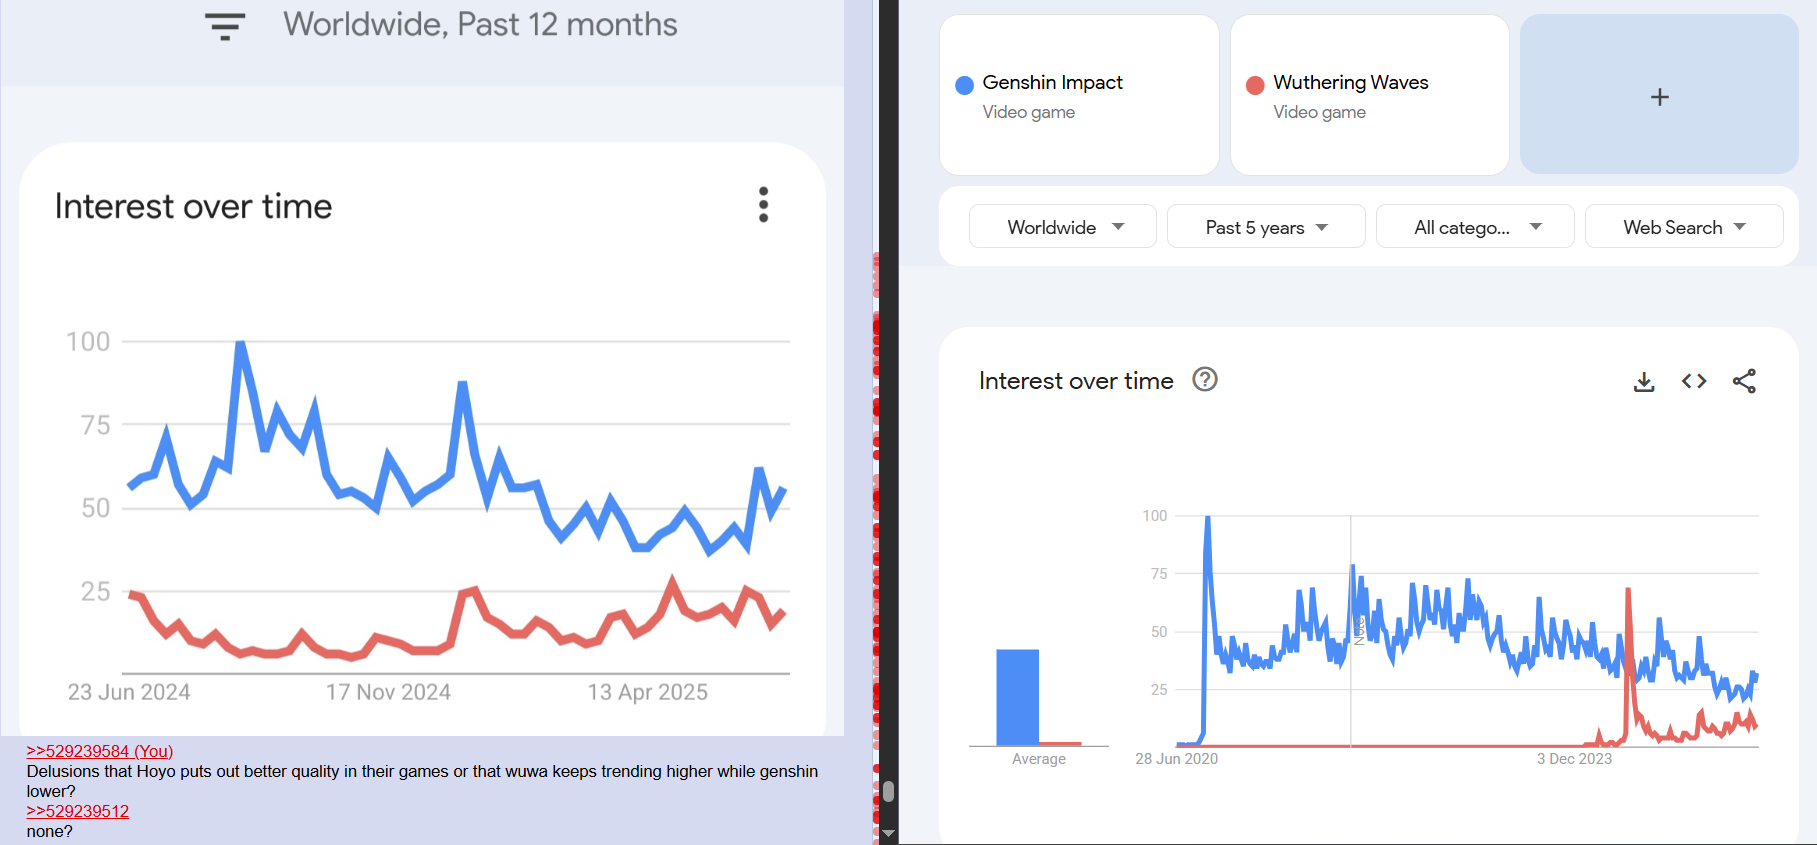This screenshot has height=845, width=1817.
Task: Select the Genshin Impact search term card
Action: pos(1079,95)
